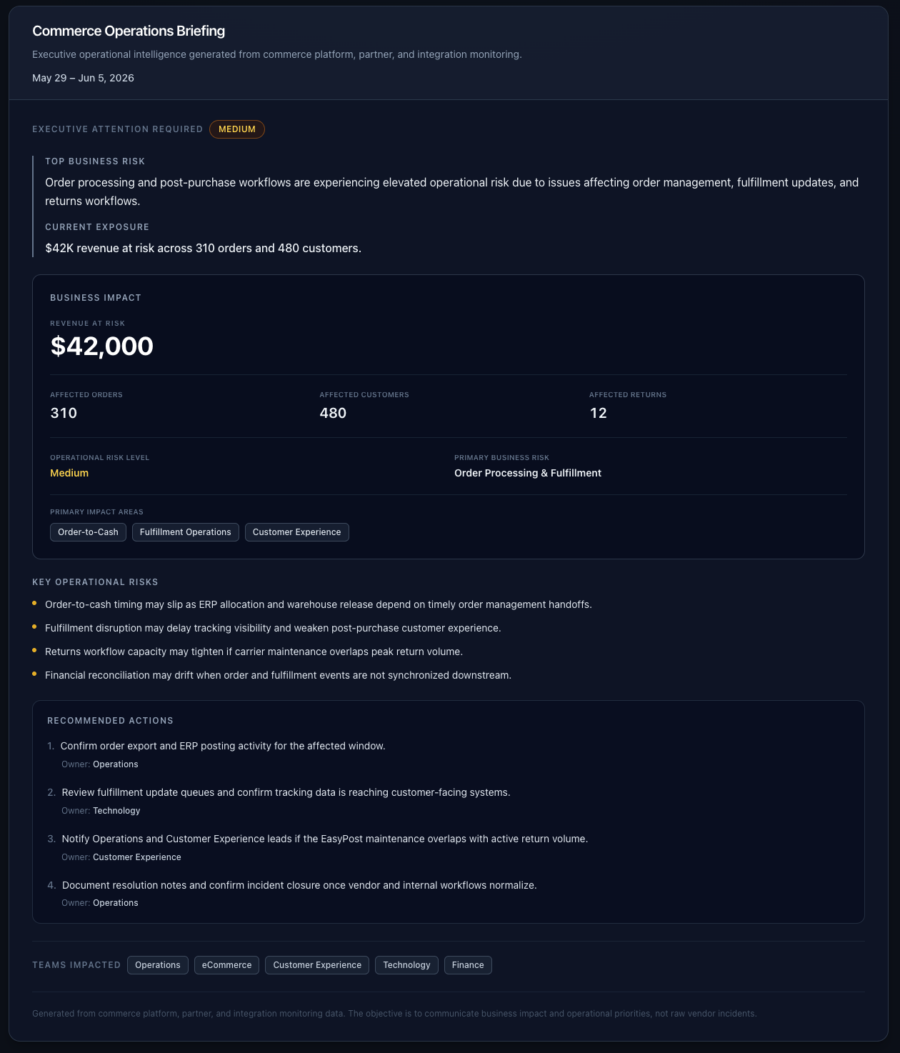The image size is (900, 1053).
Task: Select the Fulfillment Operations tag
Action: click(185, 532)
